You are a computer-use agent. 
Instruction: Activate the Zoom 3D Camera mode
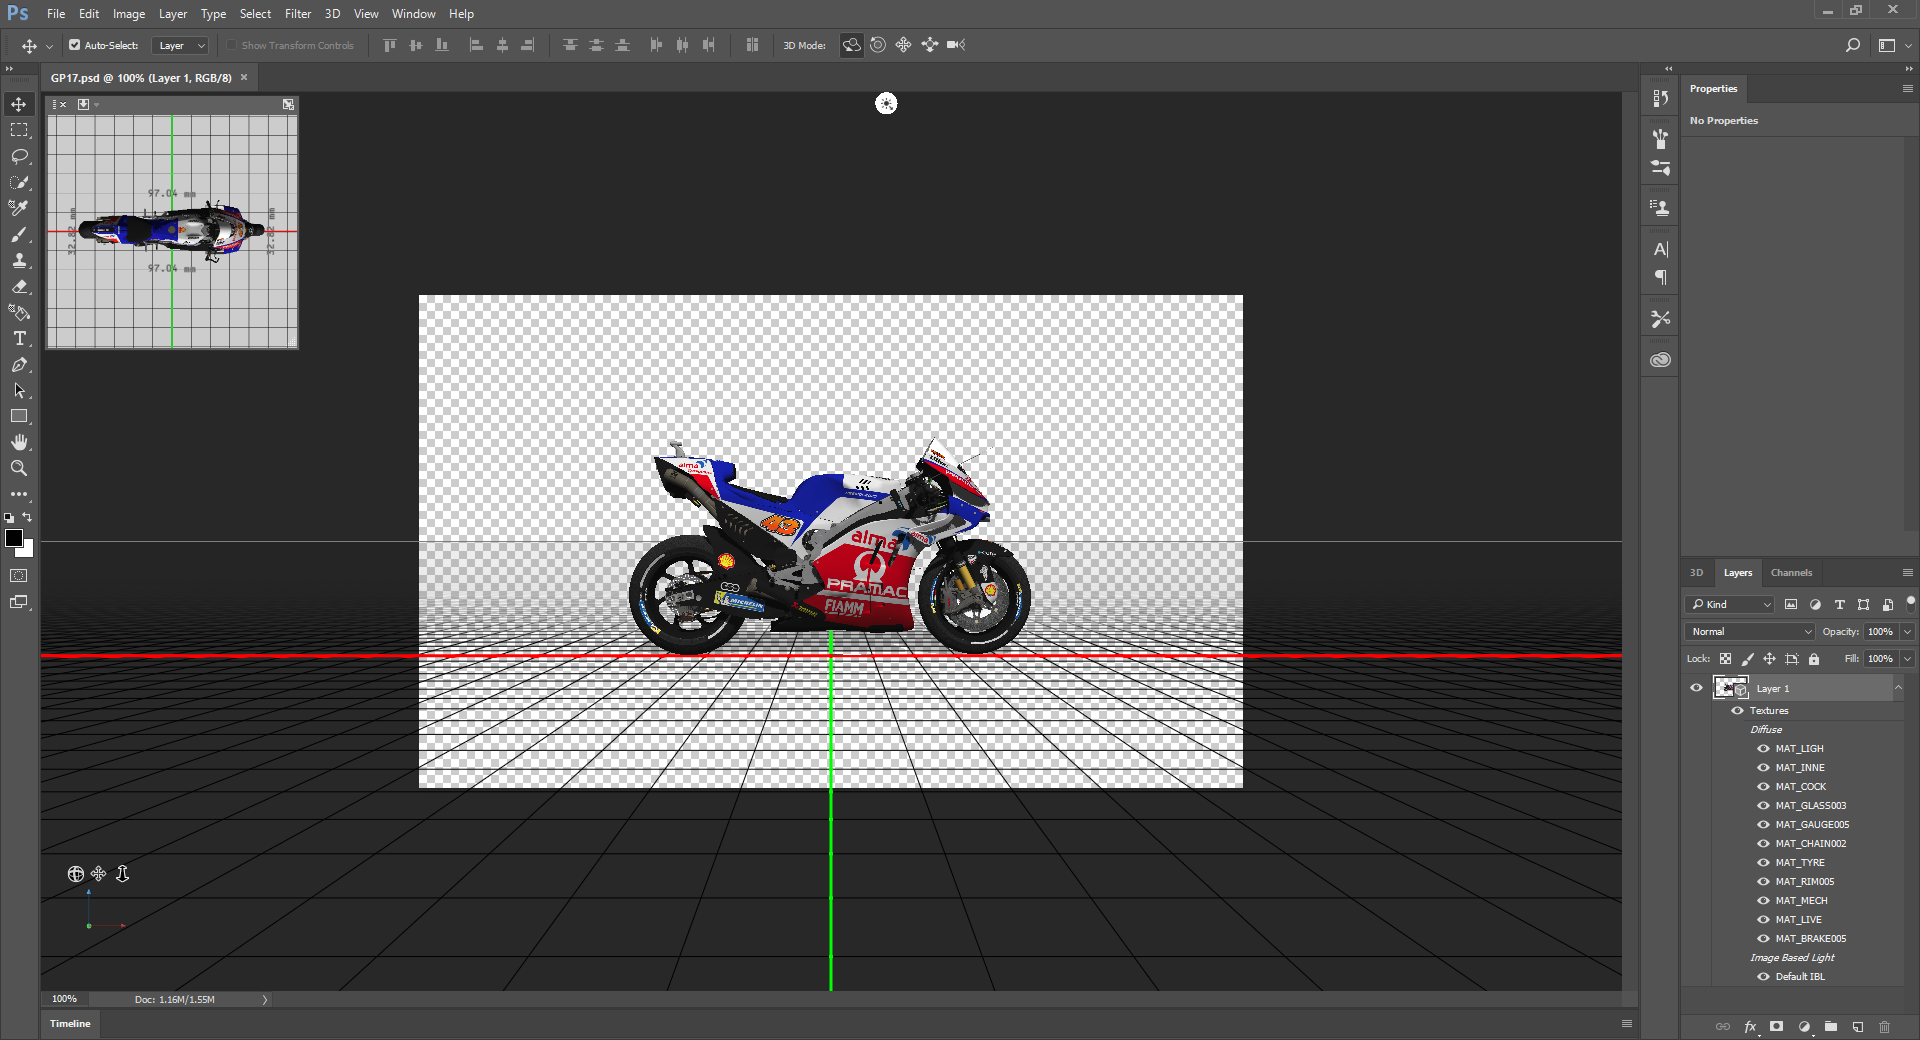click(x=956, y=45)
